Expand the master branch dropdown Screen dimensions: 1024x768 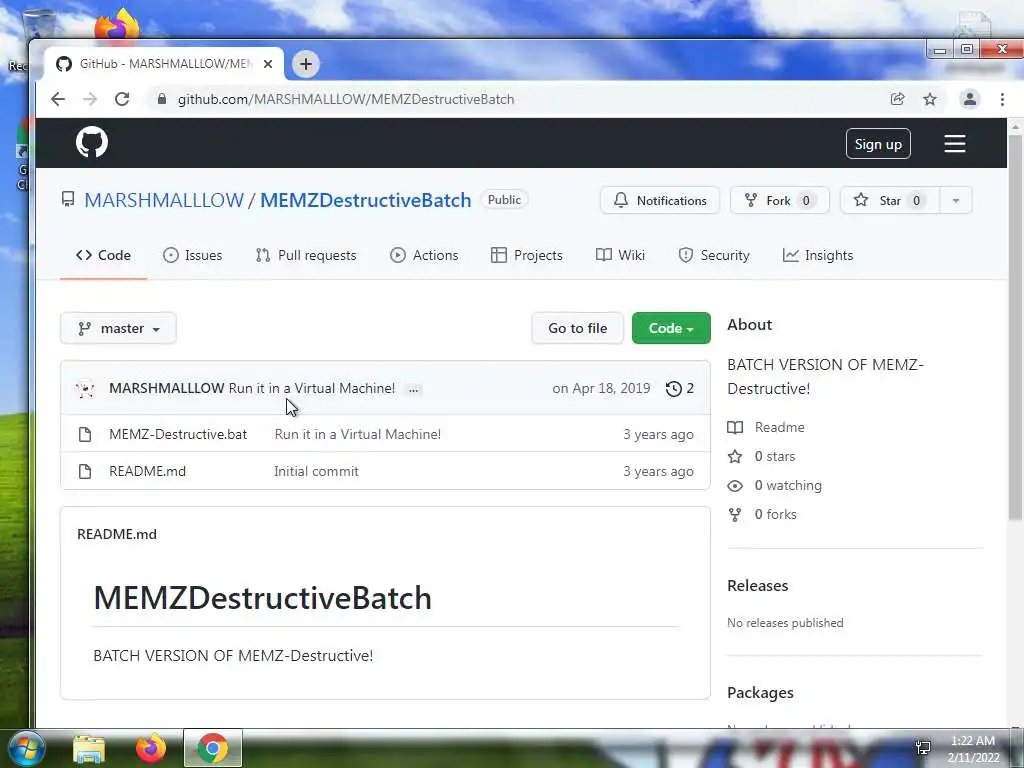tap(118, 328)
